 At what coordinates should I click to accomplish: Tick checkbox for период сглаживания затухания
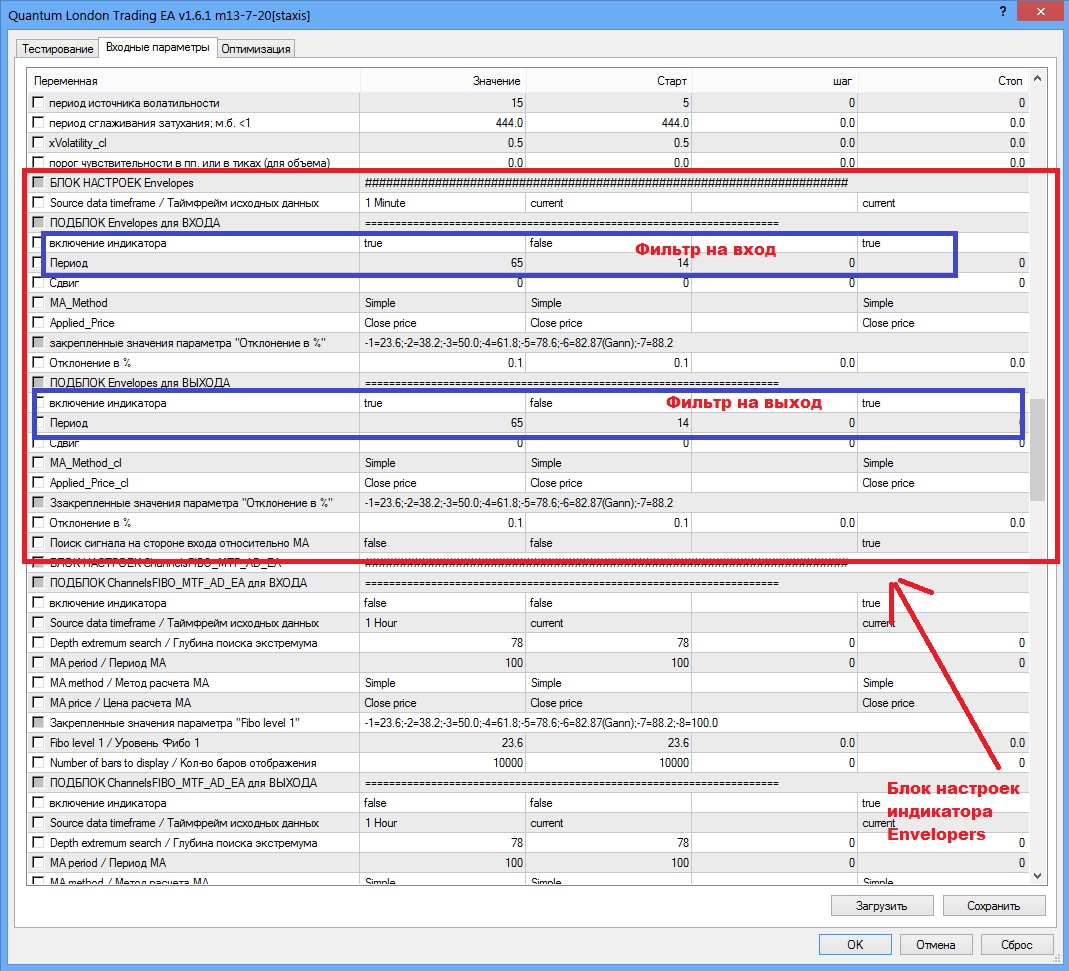(38, 122)
